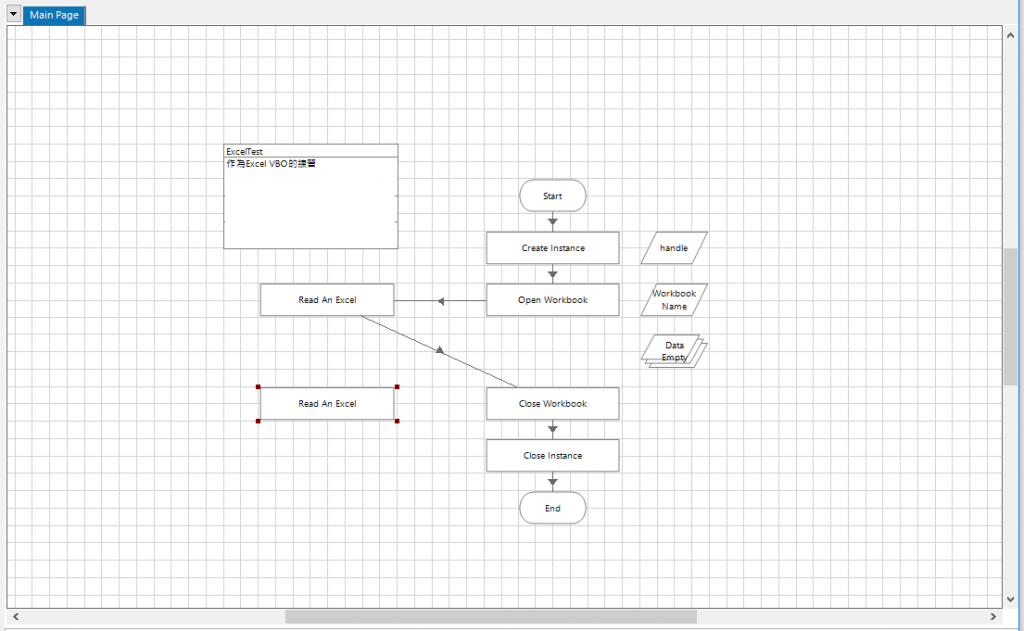The width and height of the screenshot is (1024, 631).
Task: Click the horizontal scrollbar thumb
Action: [491, 616]
